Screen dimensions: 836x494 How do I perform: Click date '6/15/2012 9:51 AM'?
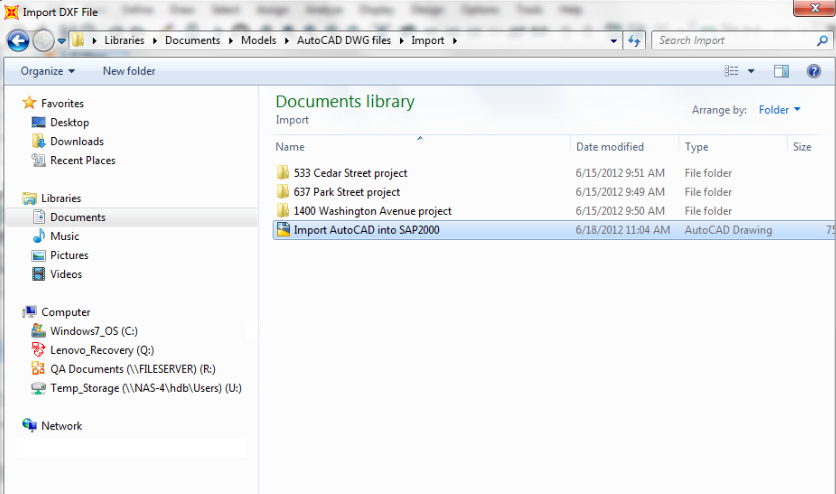point(620,173)
